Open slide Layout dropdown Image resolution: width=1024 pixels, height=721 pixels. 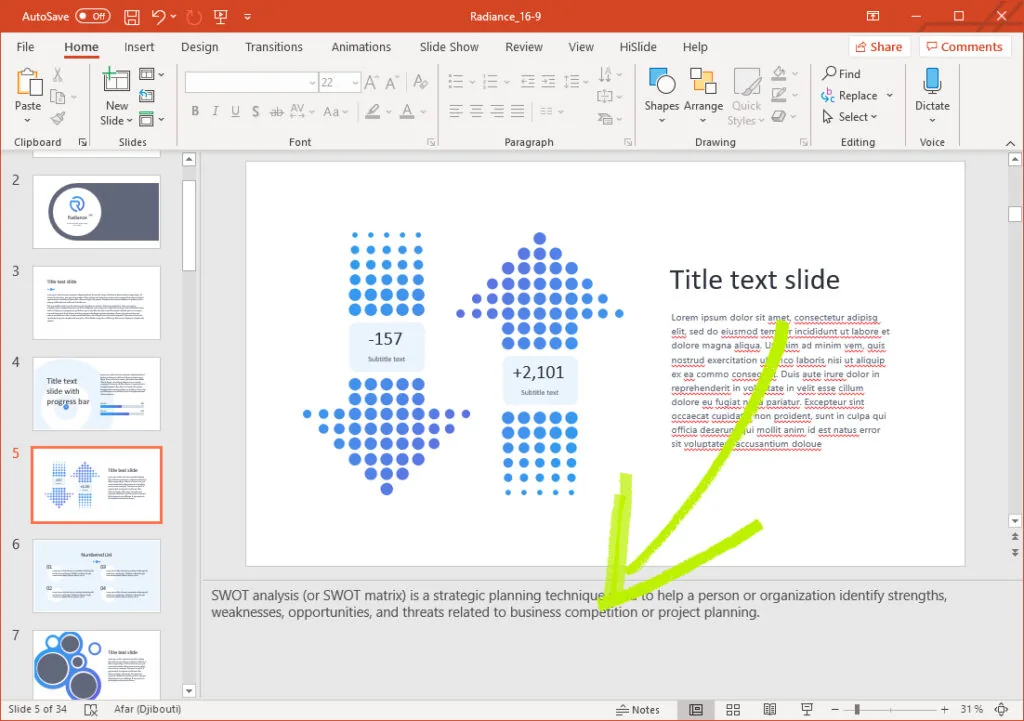152,74
